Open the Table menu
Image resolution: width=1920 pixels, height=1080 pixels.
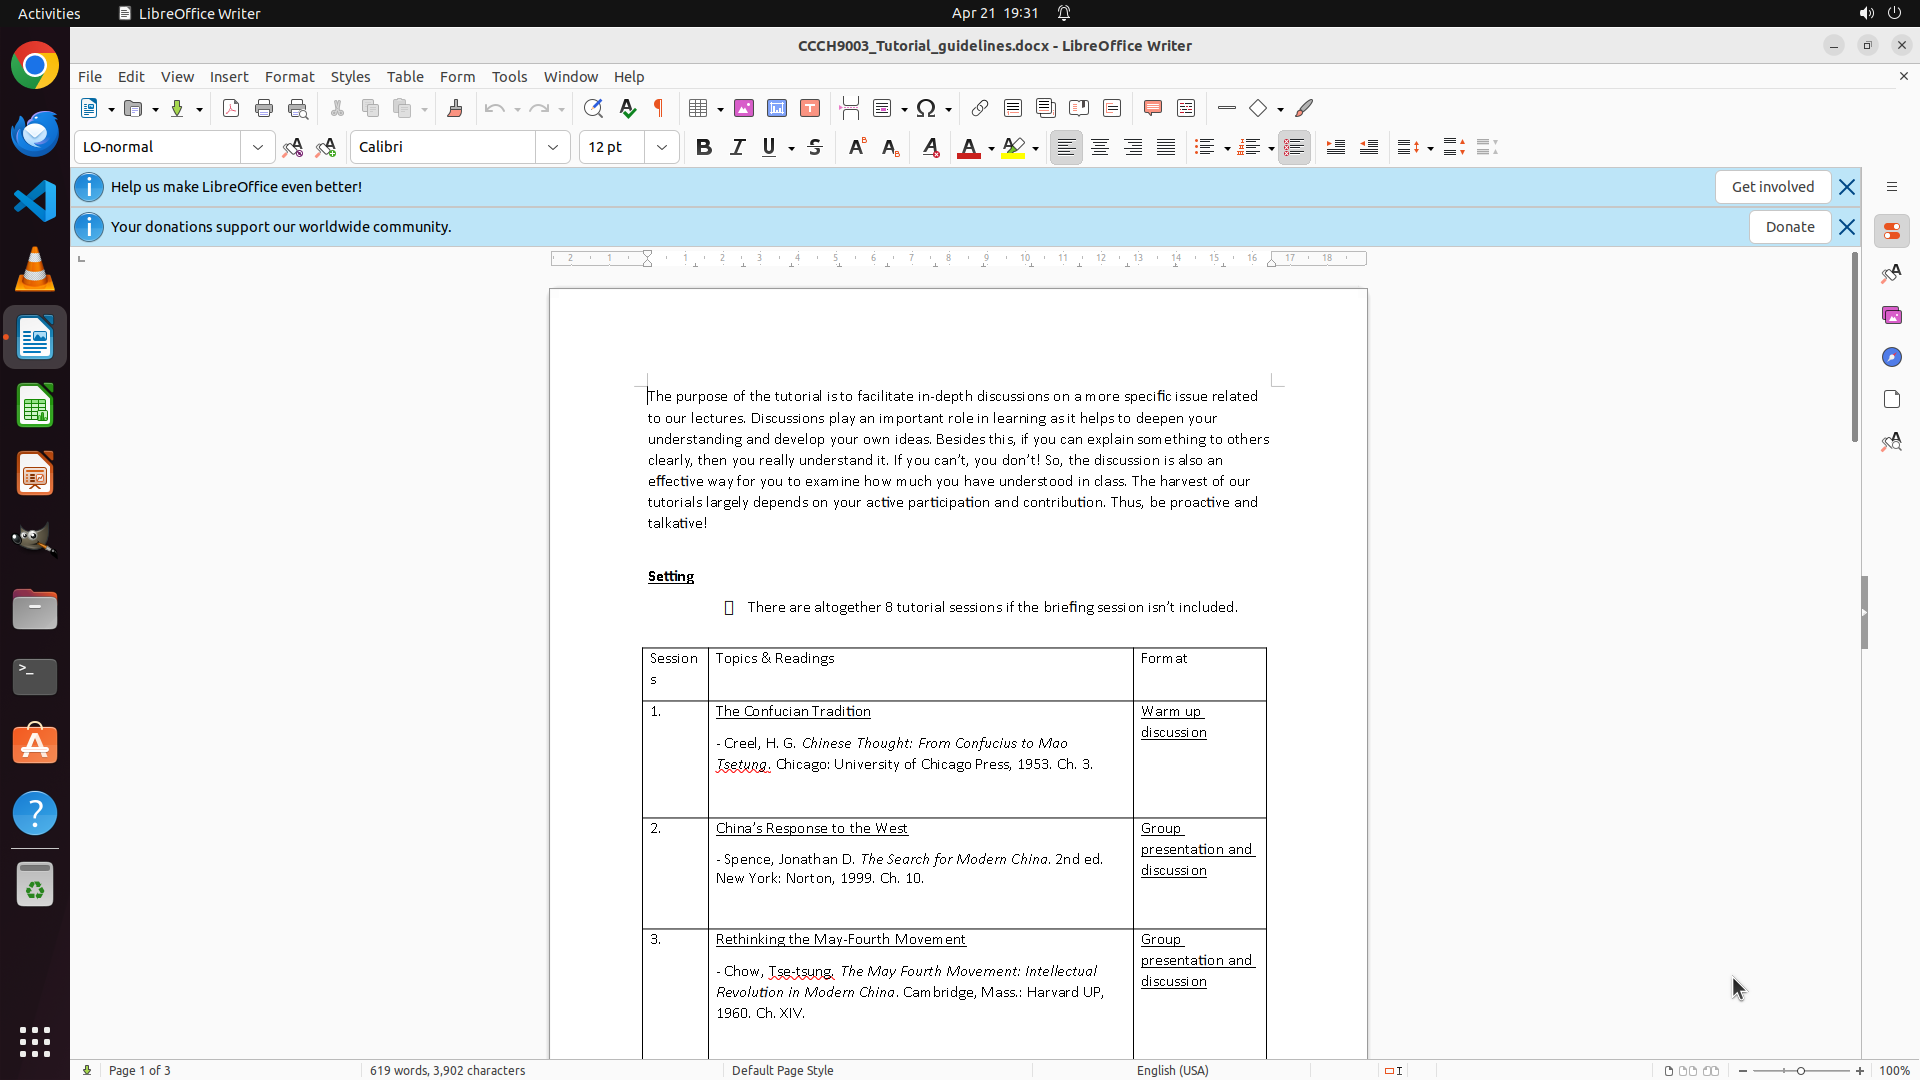(405, 77)
